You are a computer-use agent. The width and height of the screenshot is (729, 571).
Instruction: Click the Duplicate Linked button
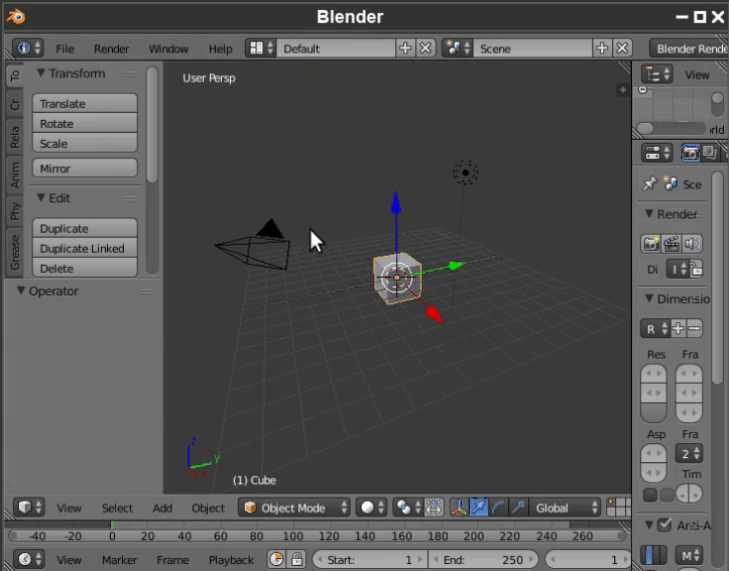pyautogui.click(x=85, y=248)
